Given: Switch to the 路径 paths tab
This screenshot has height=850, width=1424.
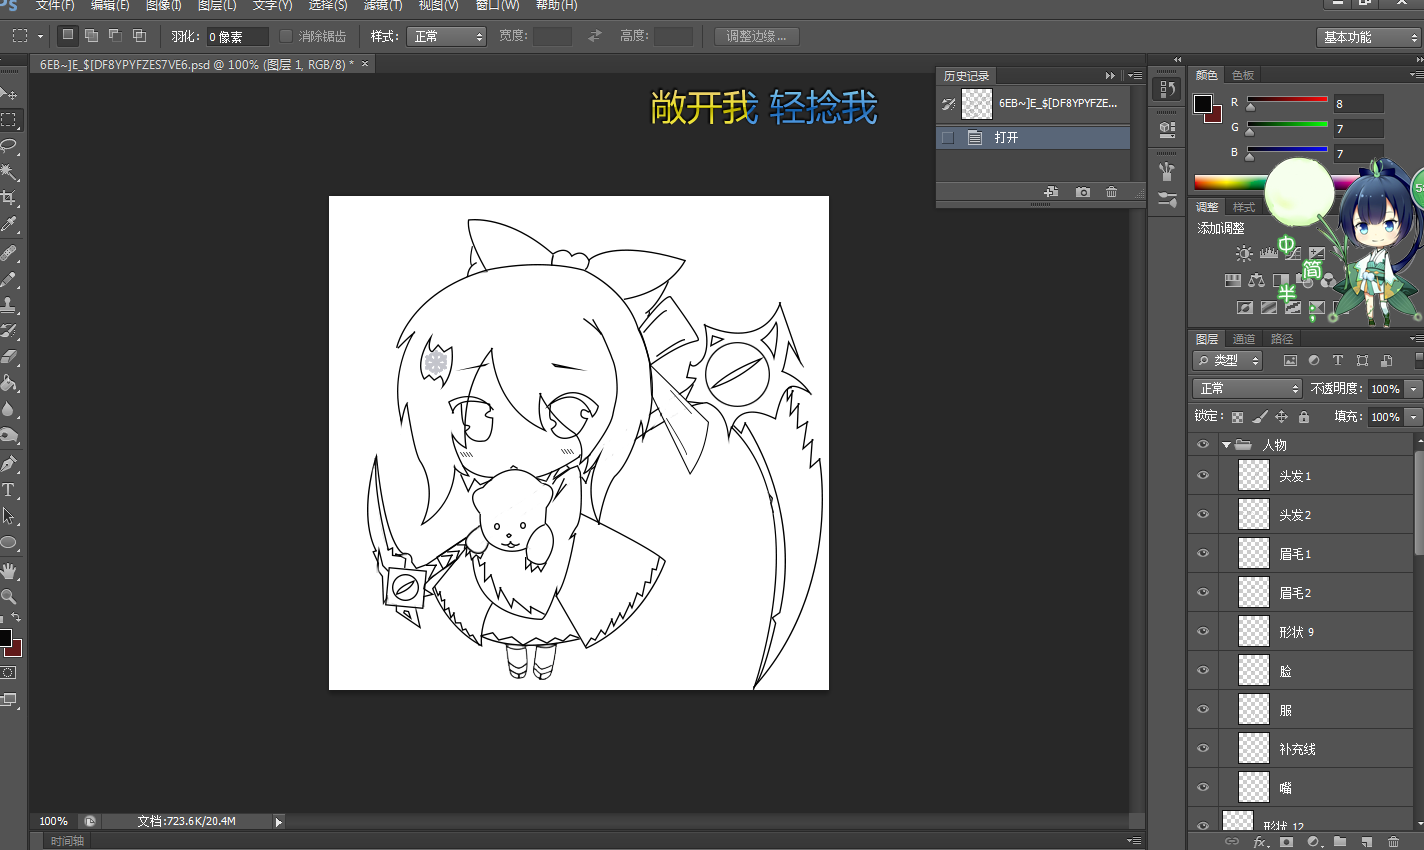Looking at the screenshot, I should (1282, 339).
